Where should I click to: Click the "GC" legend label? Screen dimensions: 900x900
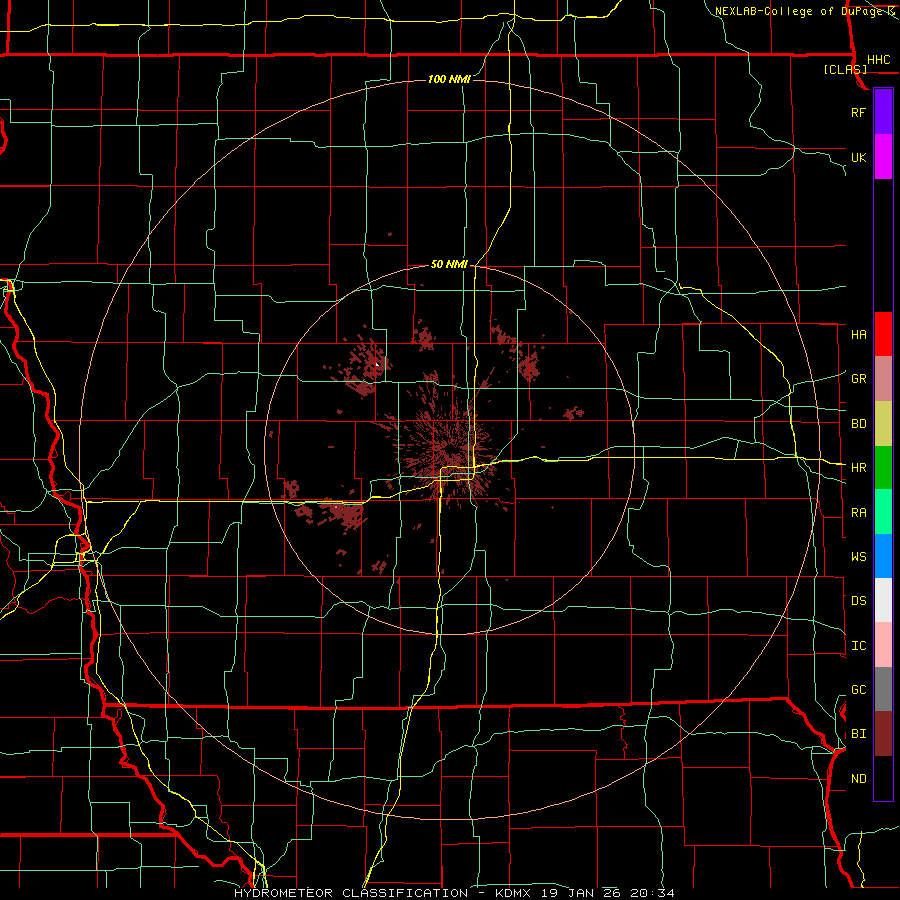tap(858, 690)
